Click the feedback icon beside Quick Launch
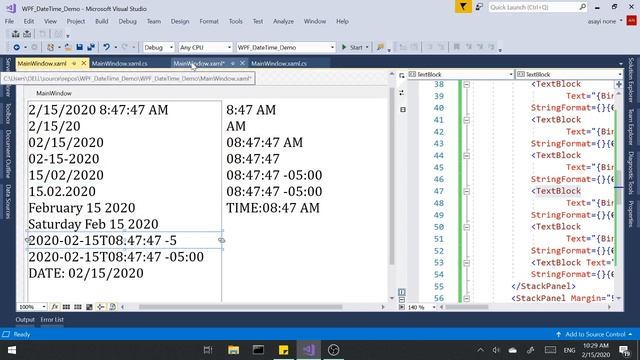Viewport: 640px width, 360px height. click(479, 7)
